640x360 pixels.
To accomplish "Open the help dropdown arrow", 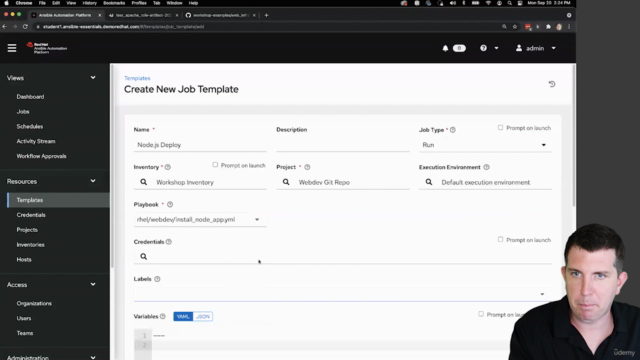I will (496, 48).
